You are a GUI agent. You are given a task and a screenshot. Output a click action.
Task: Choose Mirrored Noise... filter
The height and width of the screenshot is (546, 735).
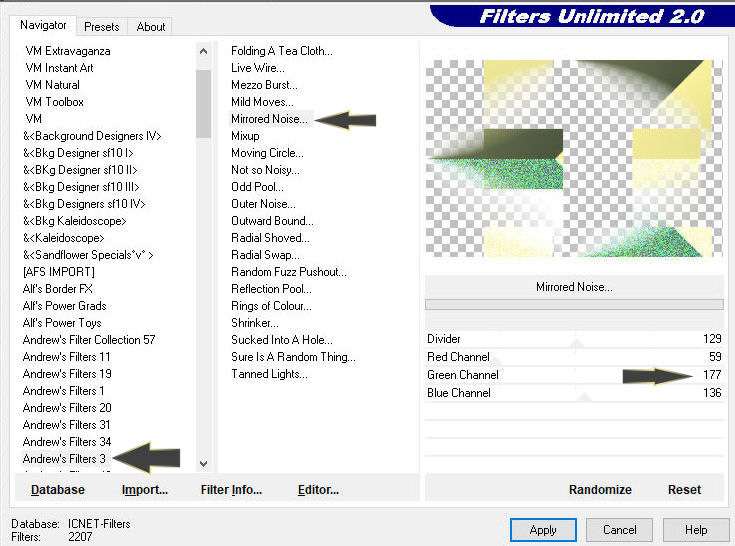click(269, 119)
